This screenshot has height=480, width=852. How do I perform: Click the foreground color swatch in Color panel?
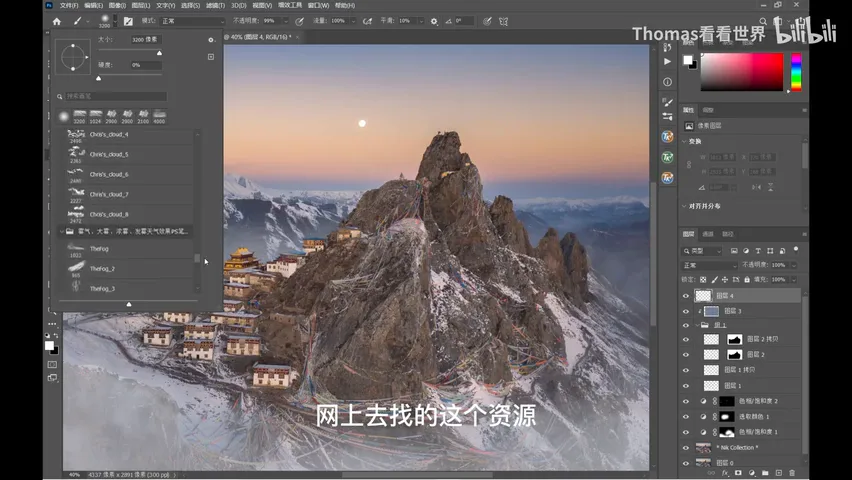[688, 60]
